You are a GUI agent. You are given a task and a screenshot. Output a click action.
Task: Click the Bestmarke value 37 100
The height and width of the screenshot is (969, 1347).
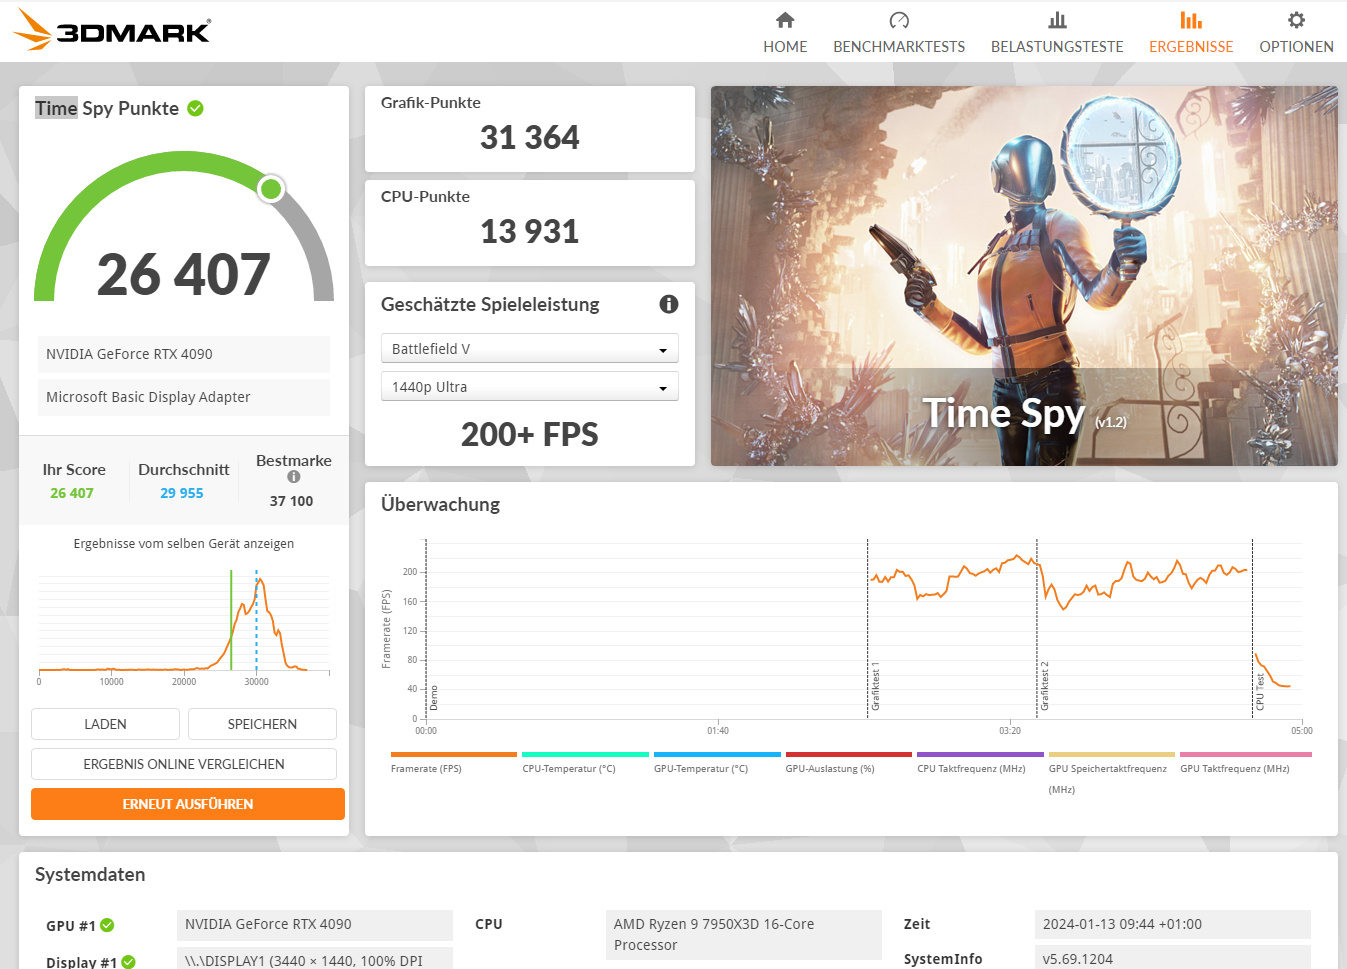(292, 501)
